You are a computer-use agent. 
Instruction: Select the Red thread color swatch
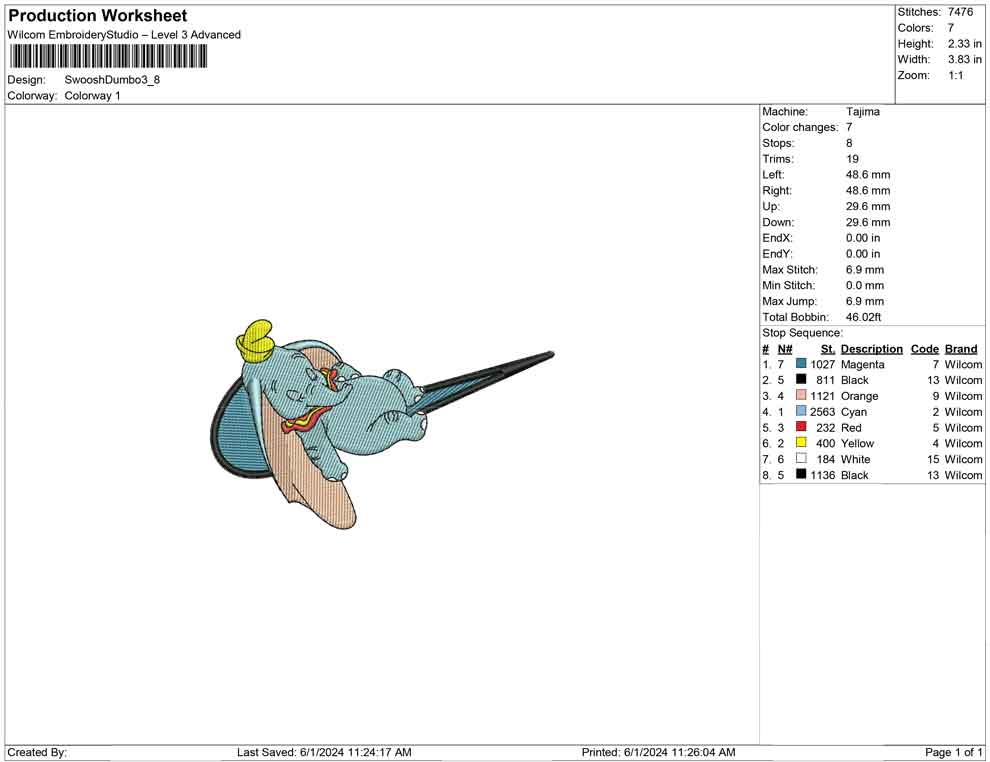pyautogui.click(x=801, y=427)
